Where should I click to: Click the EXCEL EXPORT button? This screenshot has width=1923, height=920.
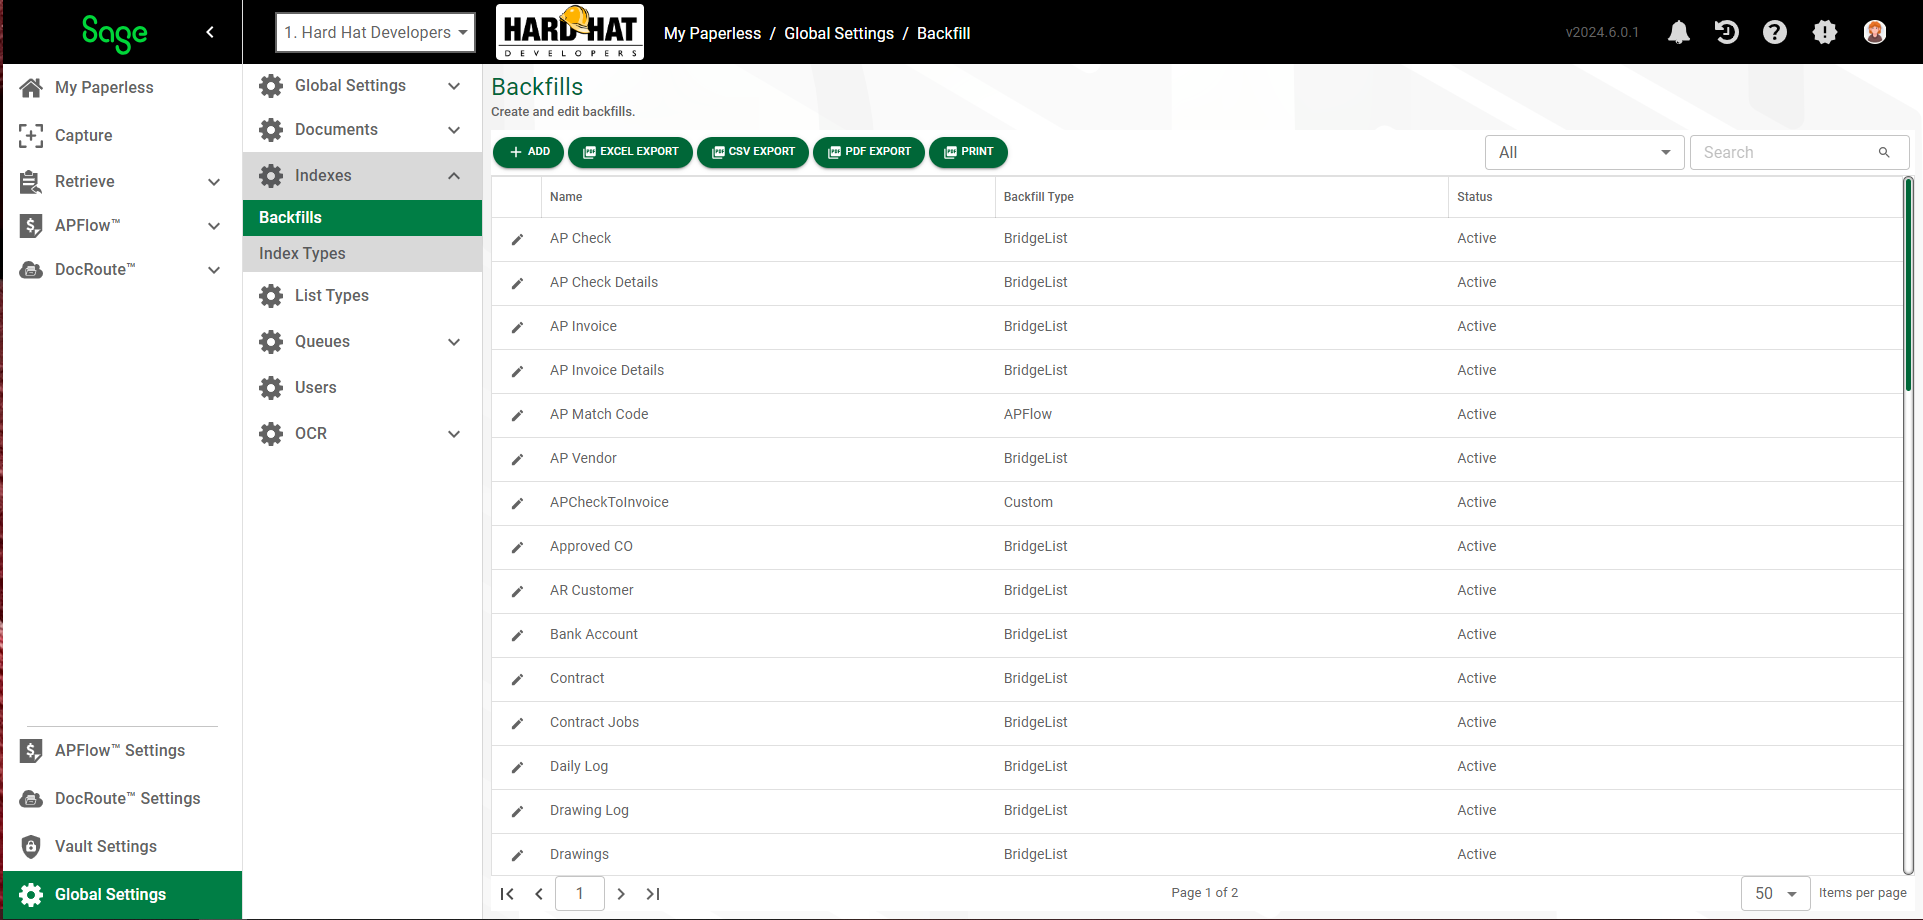tap(630, 152)
